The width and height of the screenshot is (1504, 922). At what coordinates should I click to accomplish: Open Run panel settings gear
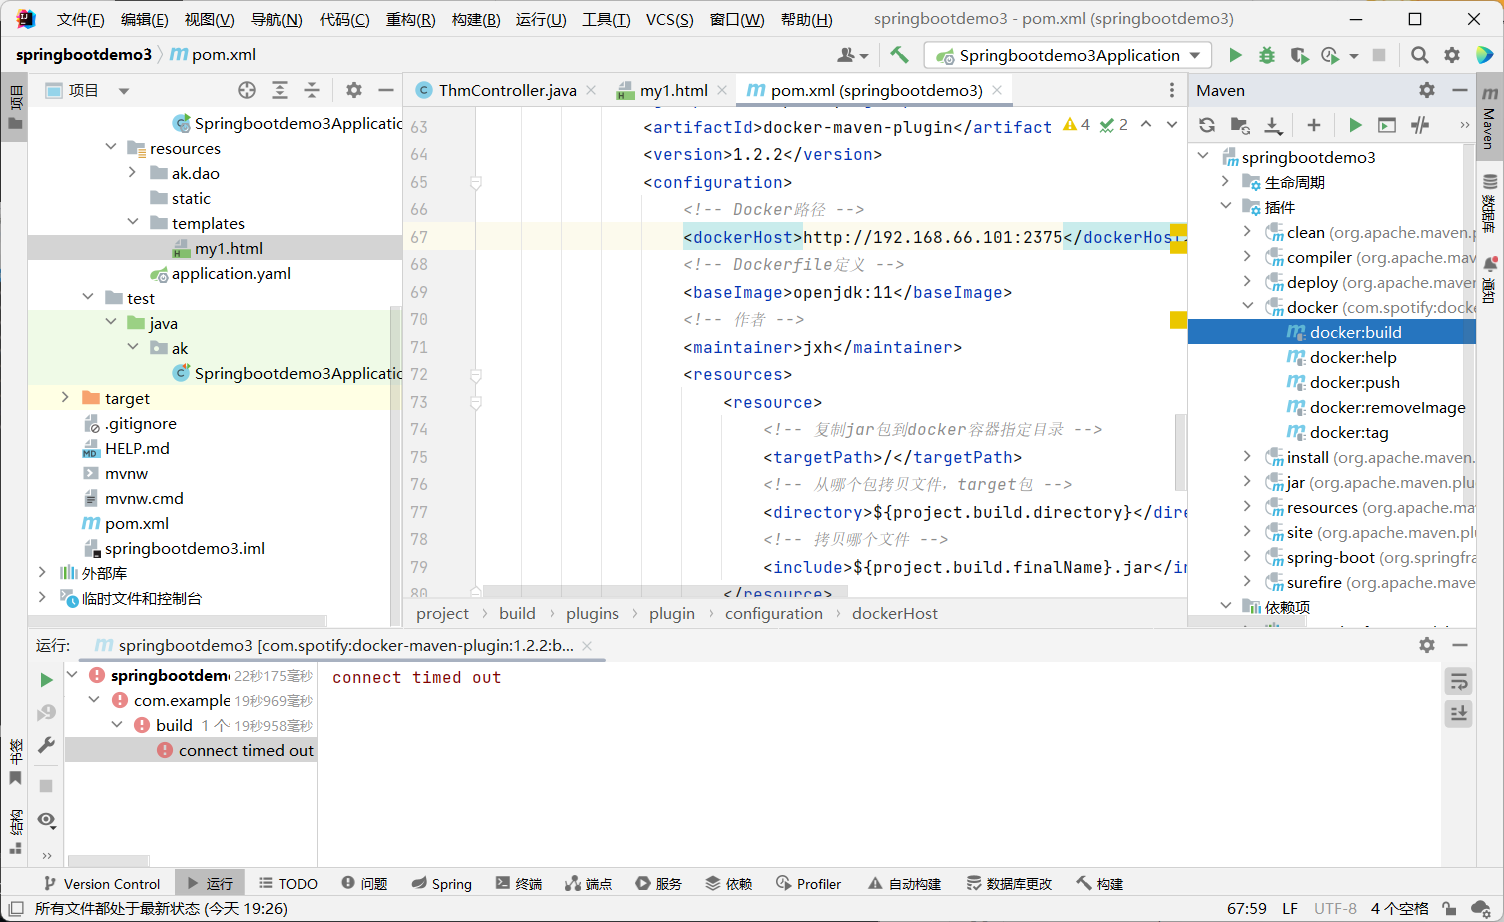(1427, 645)
